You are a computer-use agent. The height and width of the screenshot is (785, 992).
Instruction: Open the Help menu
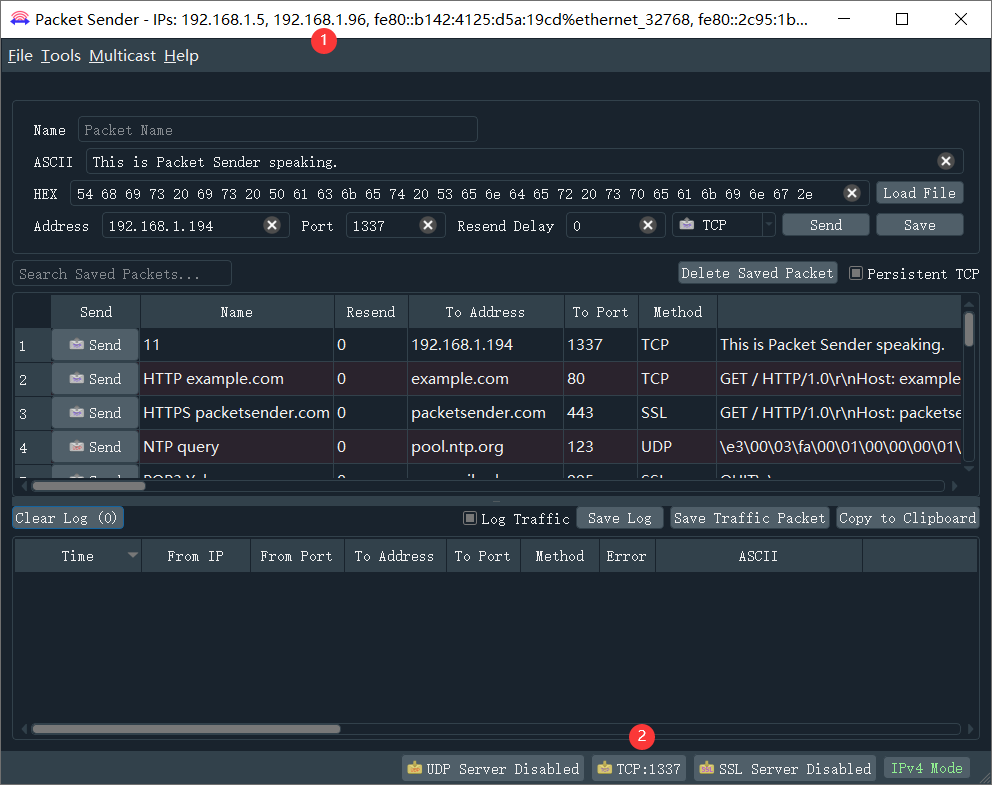pyautogui.click(x=181, y=56)
